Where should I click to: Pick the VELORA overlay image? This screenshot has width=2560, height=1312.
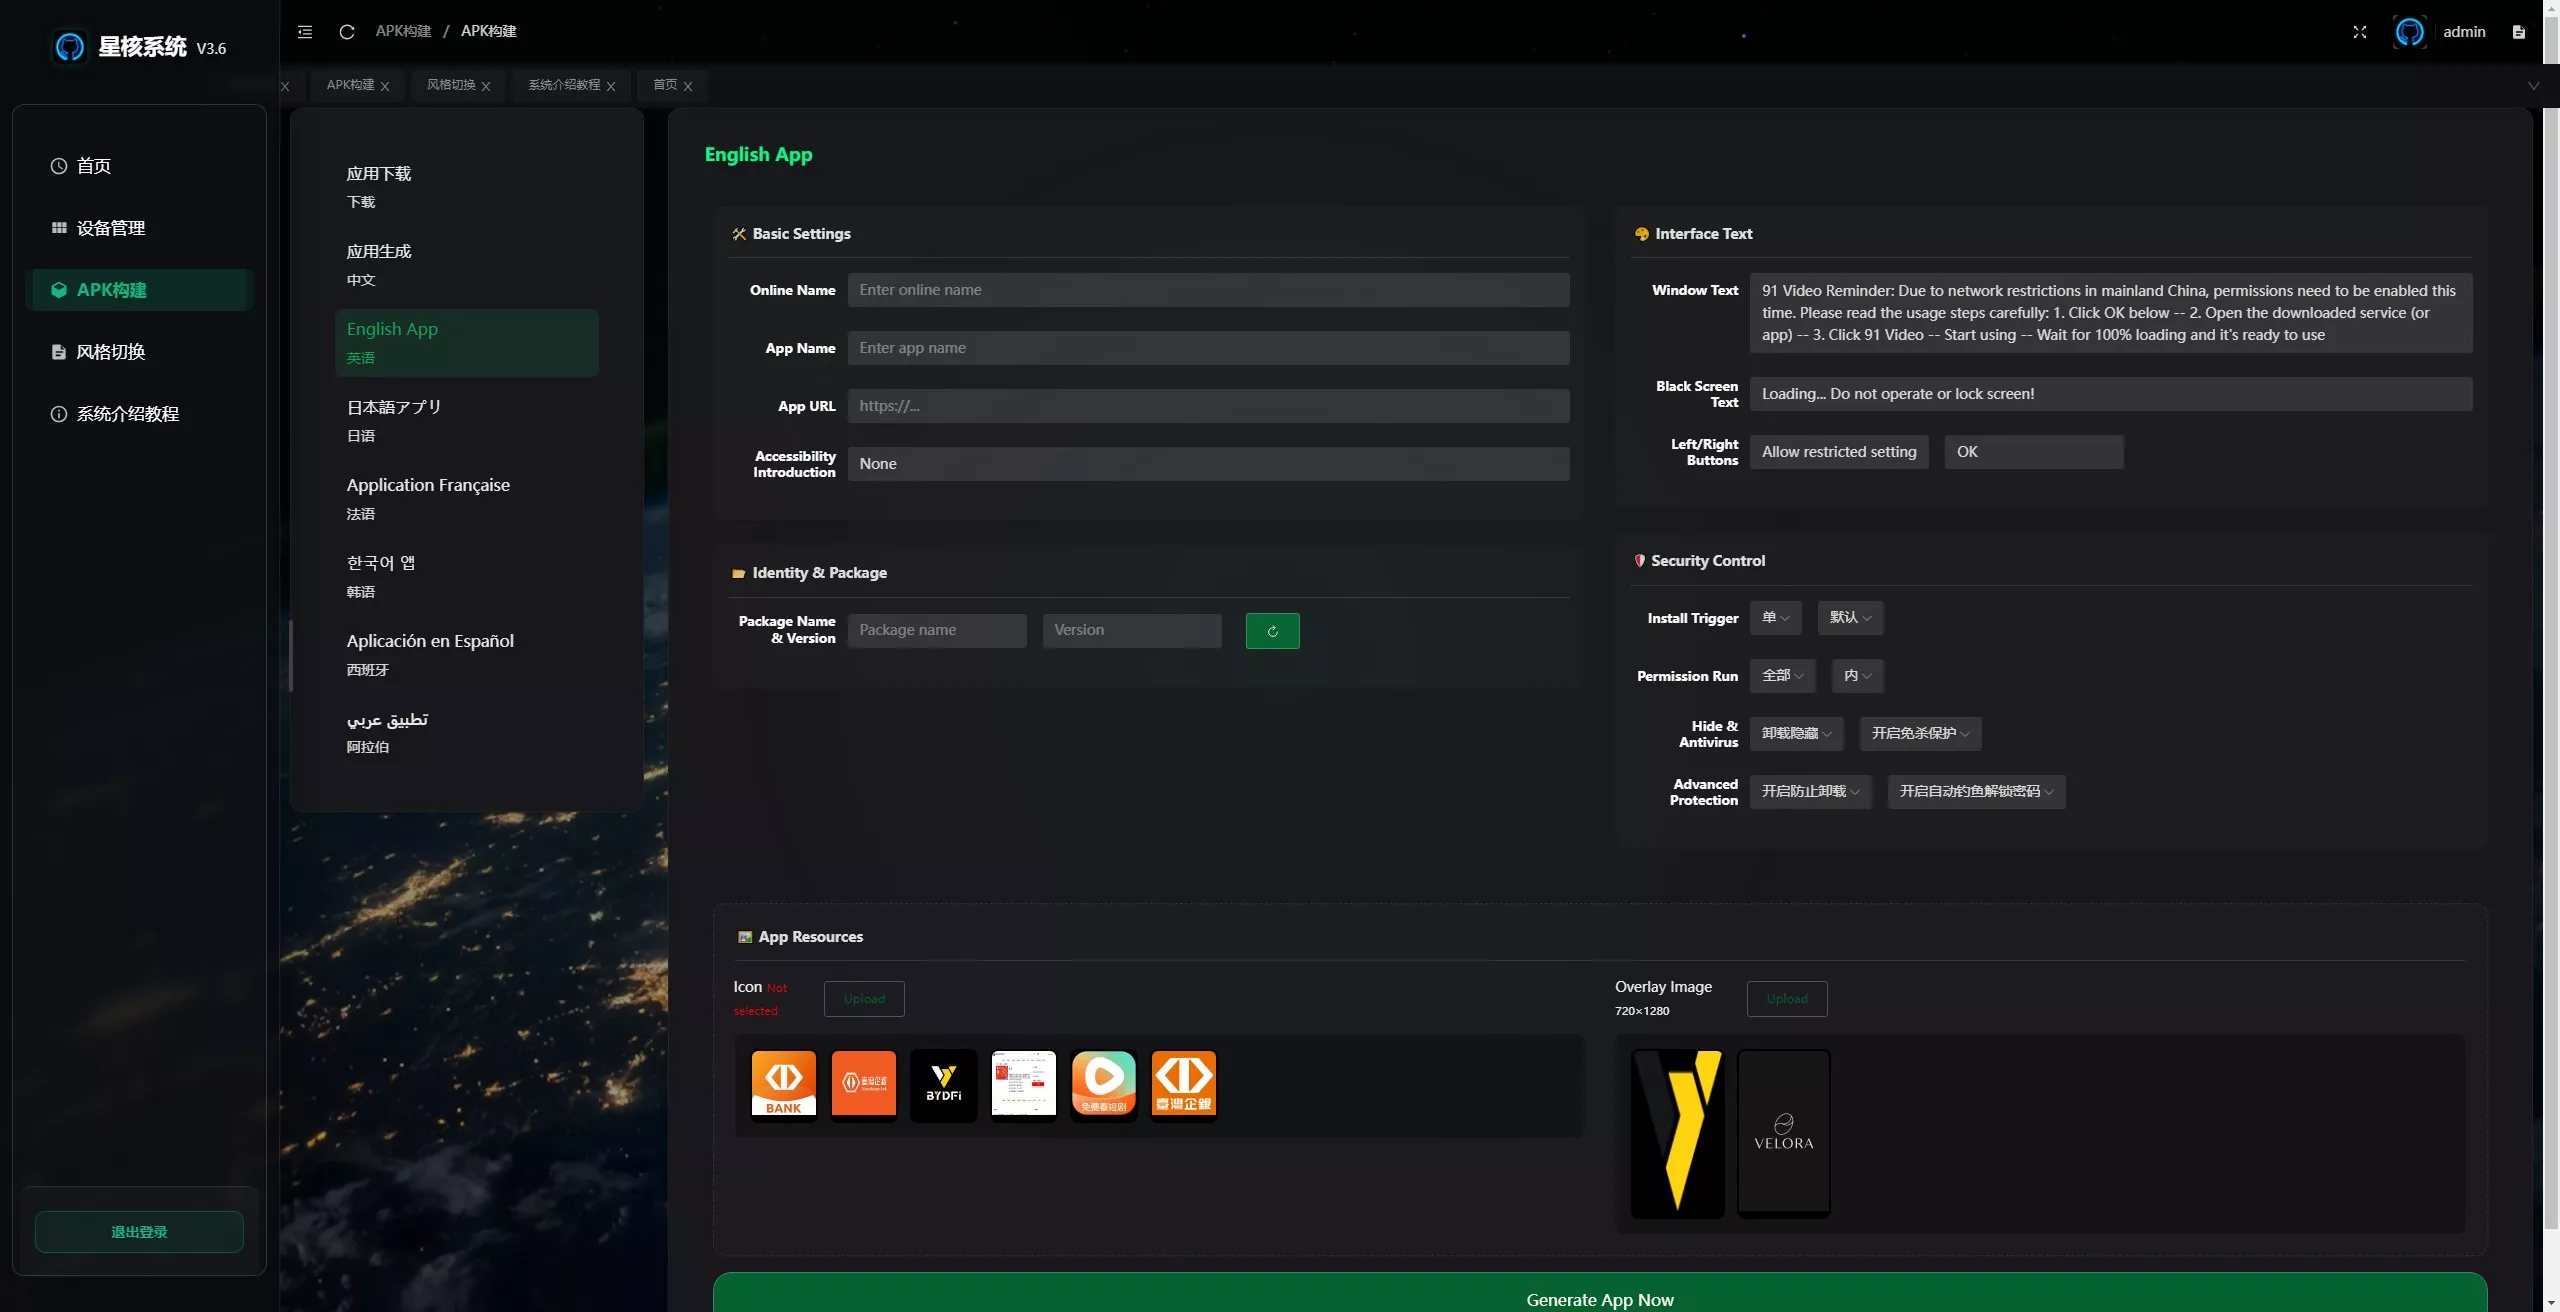point(1783,1133)
